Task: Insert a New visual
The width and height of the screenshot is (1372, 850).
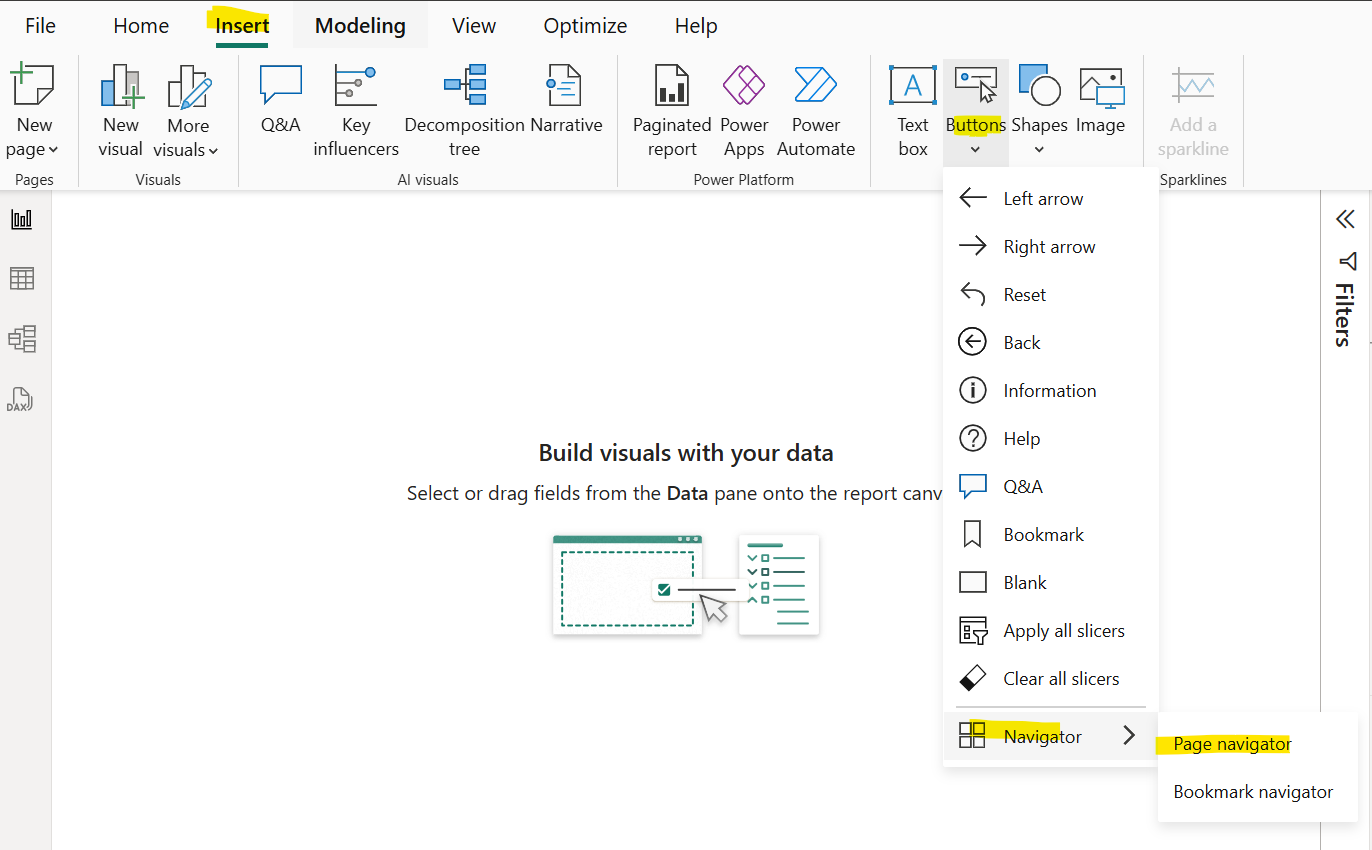Action: point(120,111)
